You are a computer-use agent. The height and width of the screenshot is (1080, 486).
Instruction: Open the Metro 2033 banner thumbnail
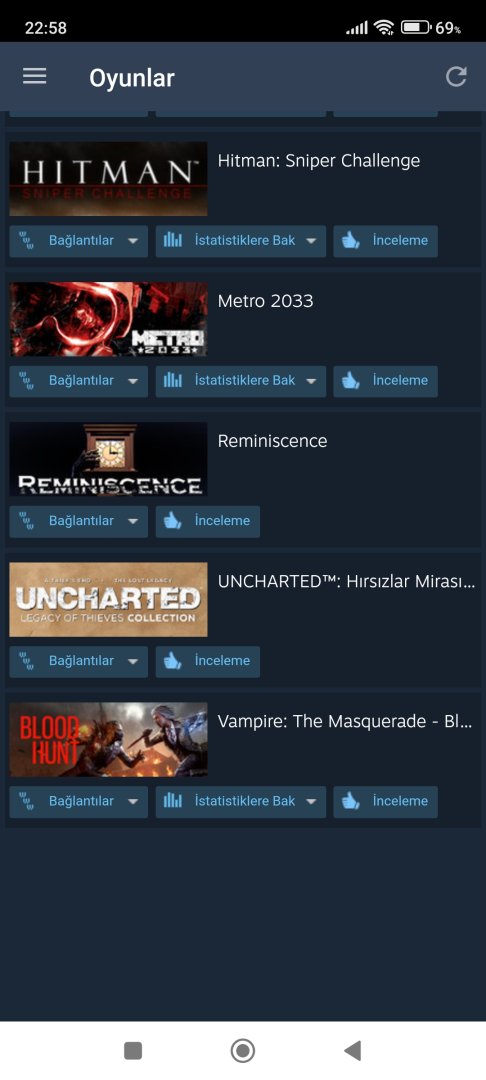pyautogui.click(x=108, y=319)
